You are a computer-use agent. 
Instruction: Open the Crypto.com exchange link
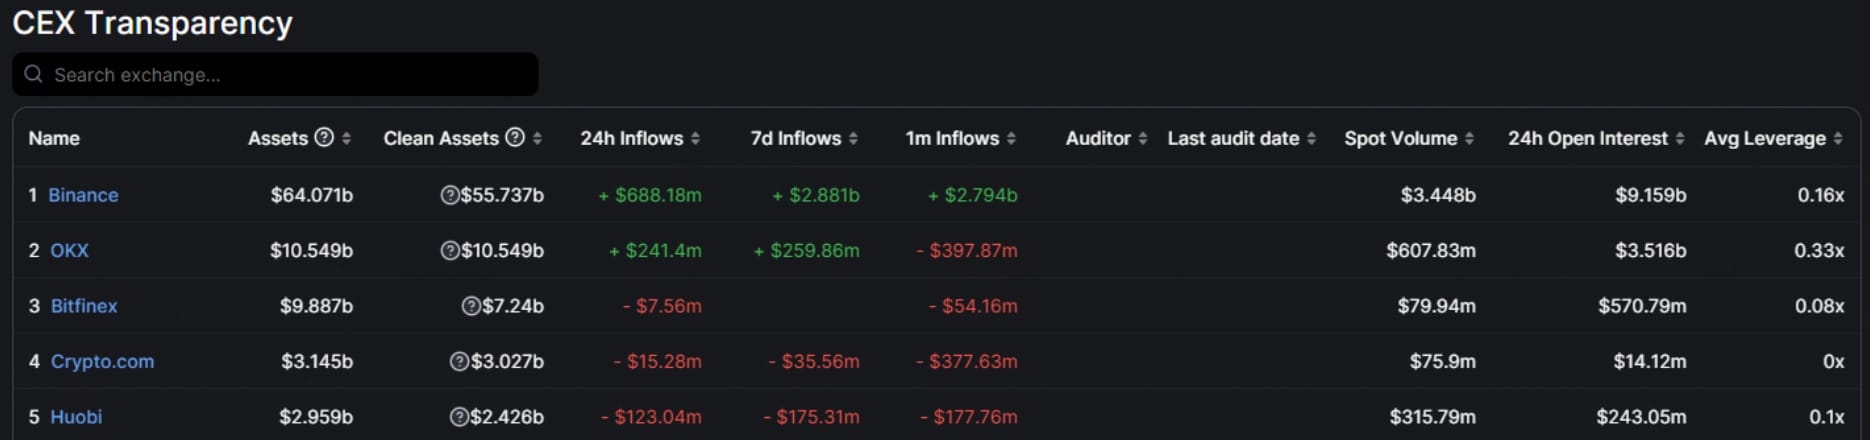[x=102, y=361]
